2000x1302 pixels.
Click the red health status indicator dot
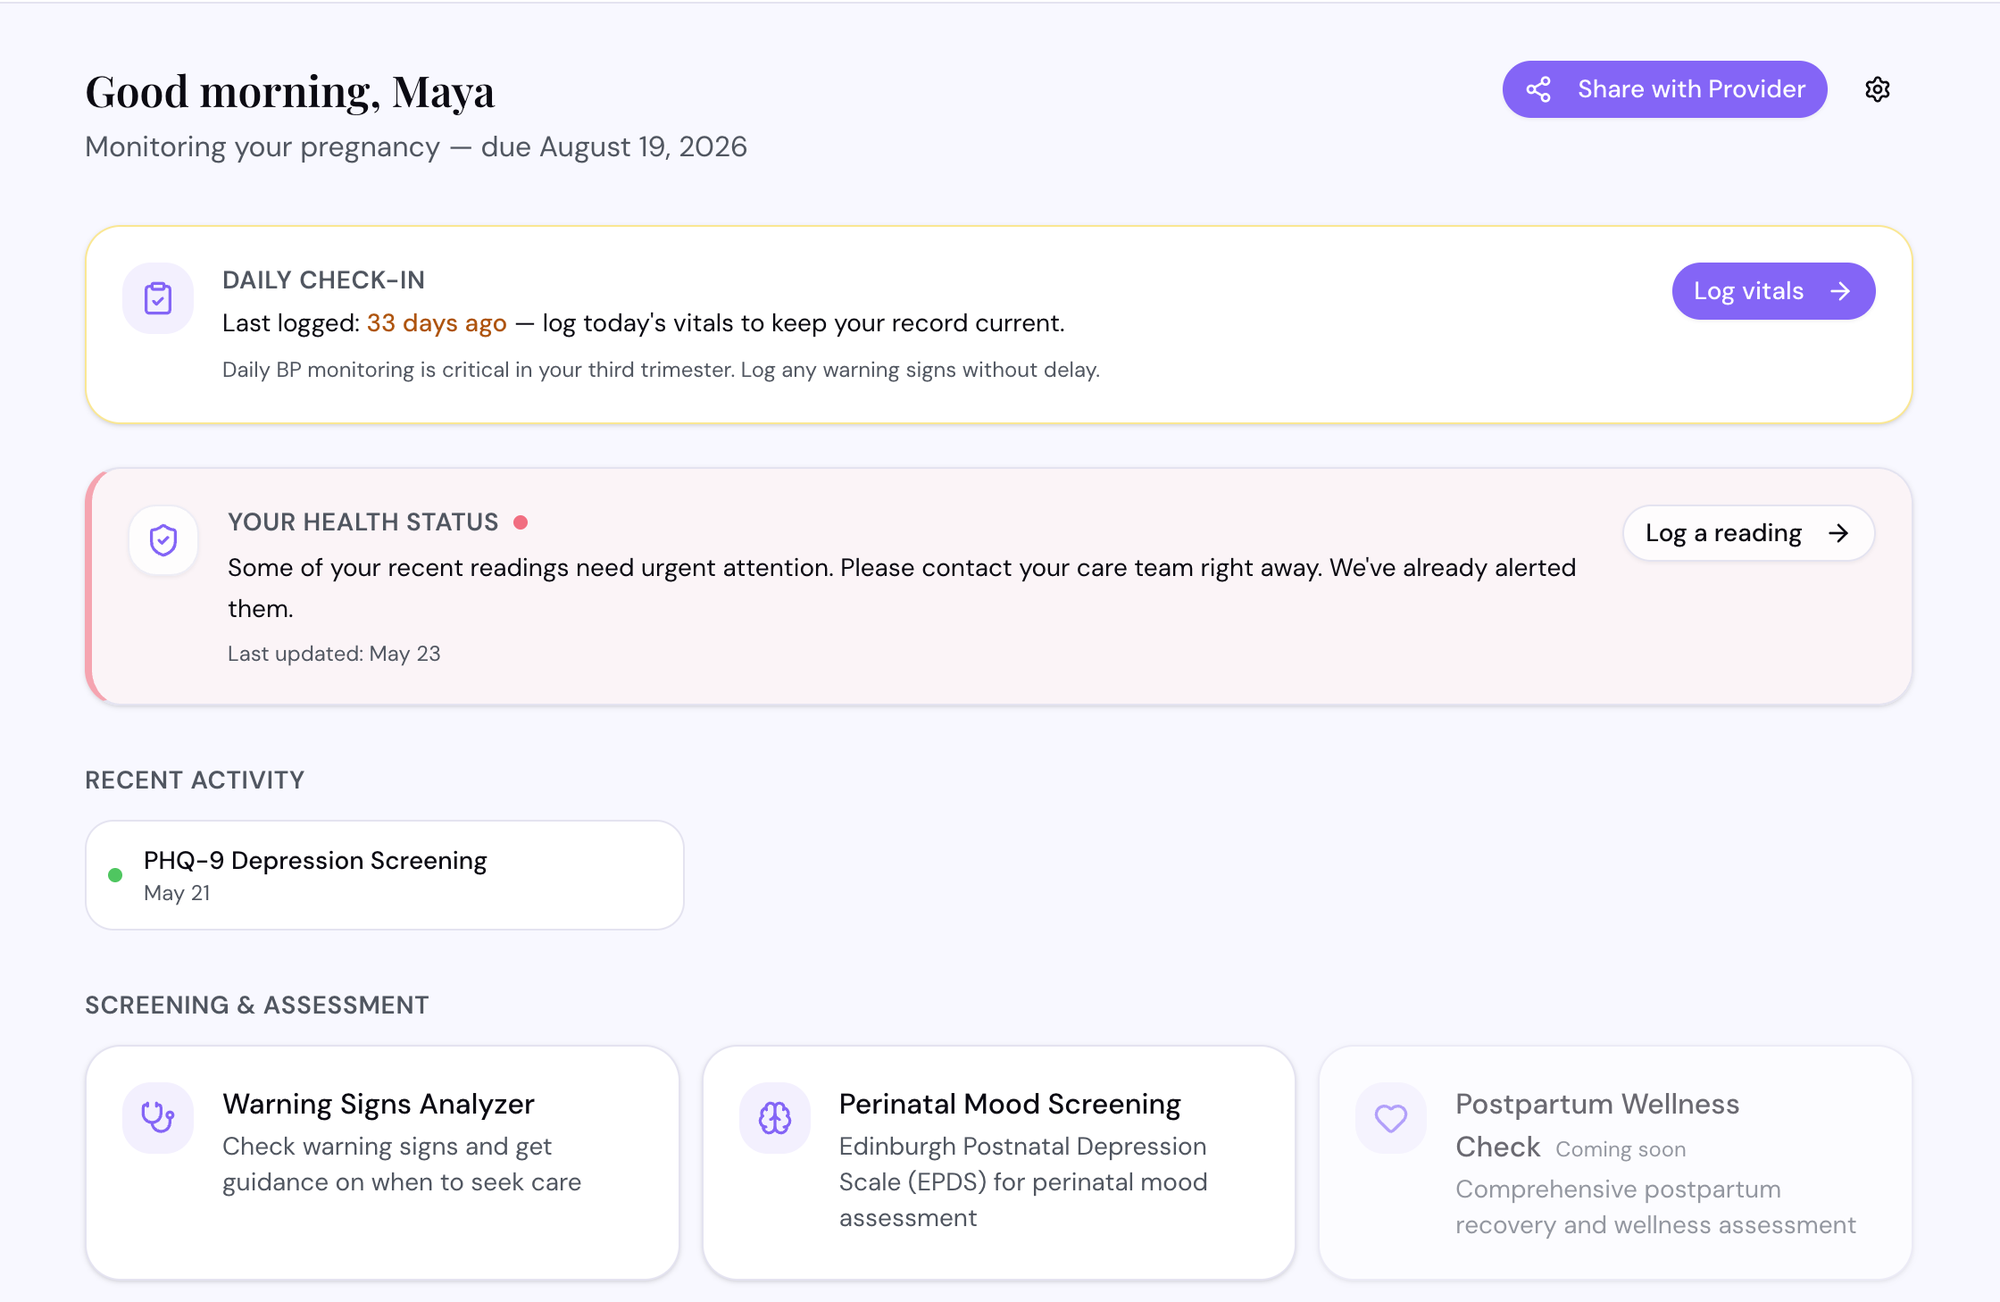(521, 522)
